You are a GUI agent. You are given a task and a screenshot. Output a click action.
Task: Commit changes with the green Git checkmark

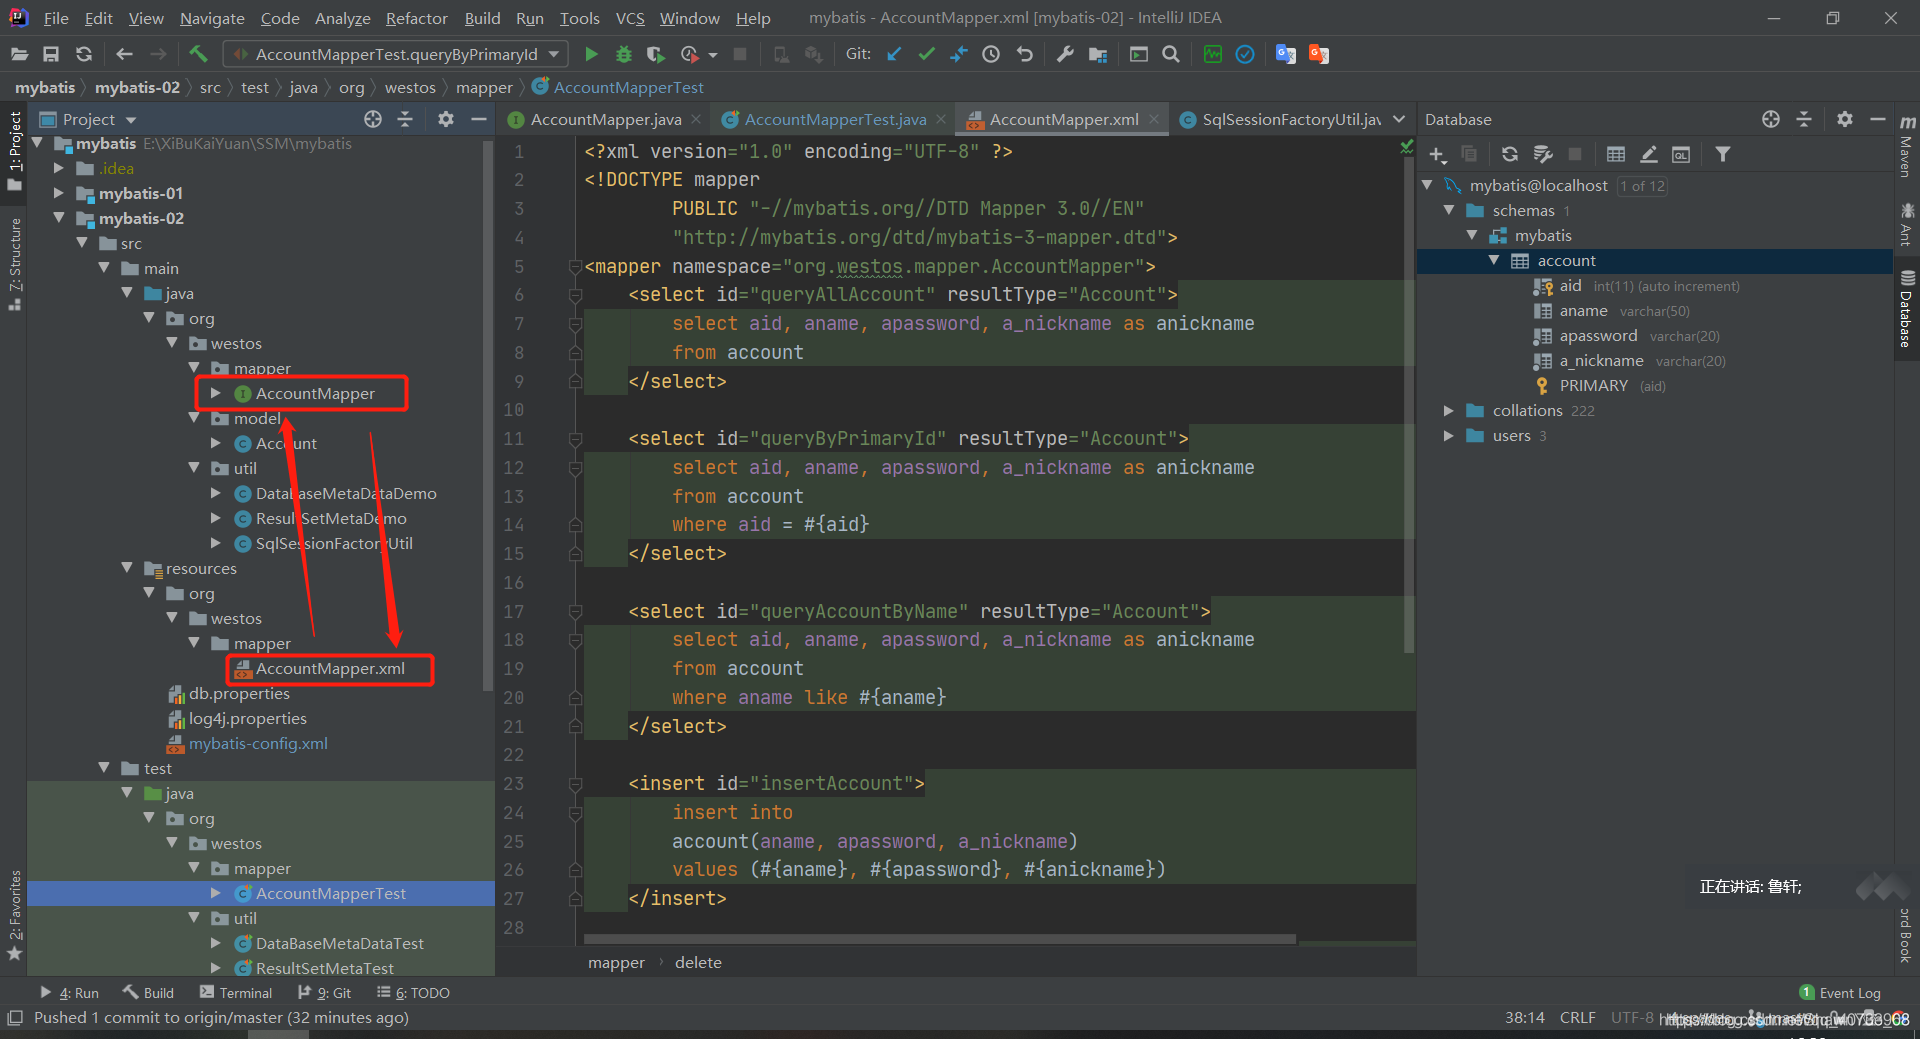pyautogui.click(x=926, y=54)
